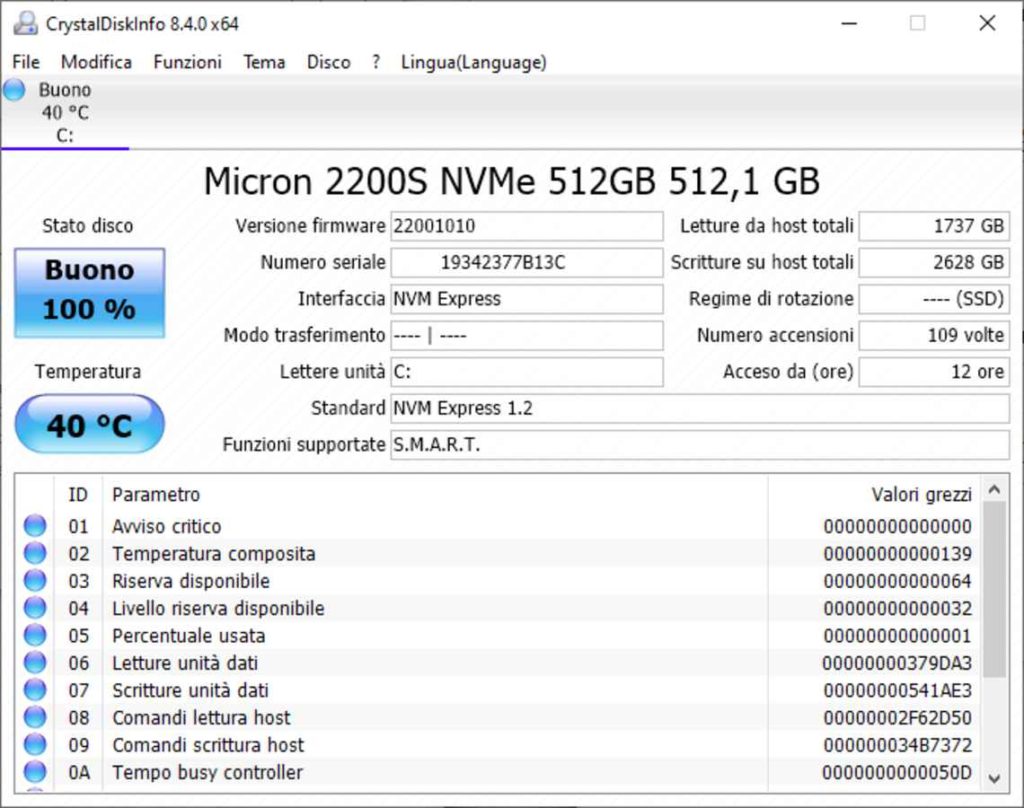Click the 40 °C temperature button
The height and width of the screenshot is (808, 1024).
click(89, 425)
